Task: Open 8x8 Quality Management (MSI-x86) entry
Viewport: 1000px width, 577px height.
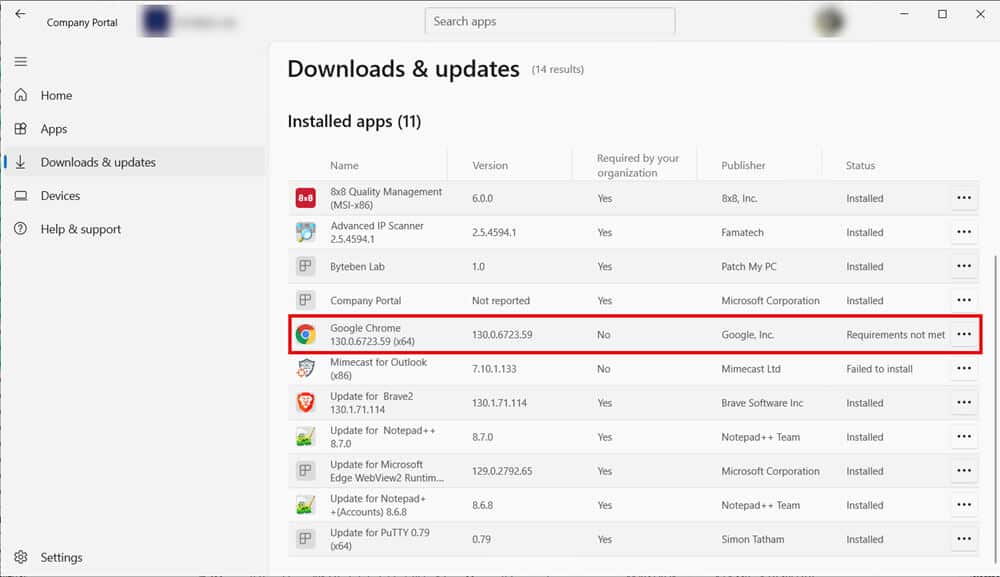Action: tap(386, 198)
